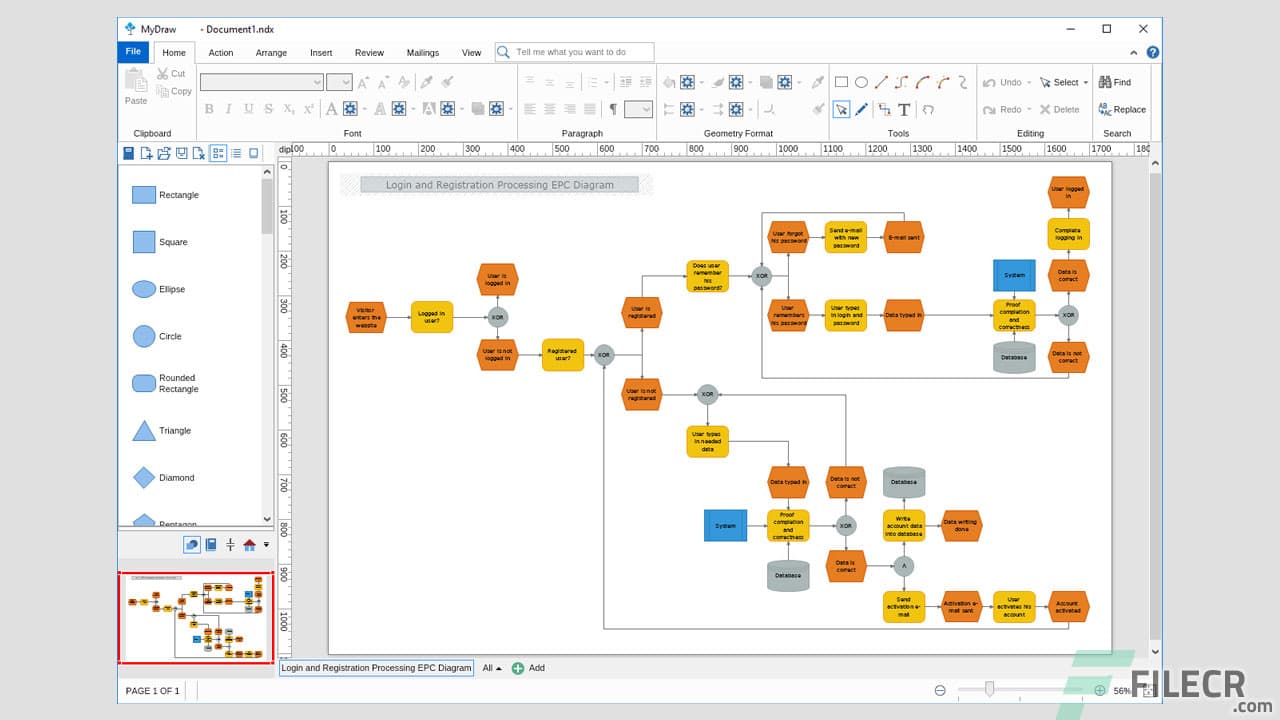Select the Pointer tool in Tools group
Image resolution: width=1280 pixels, height=720 pixels.
(x=842, y=110)
